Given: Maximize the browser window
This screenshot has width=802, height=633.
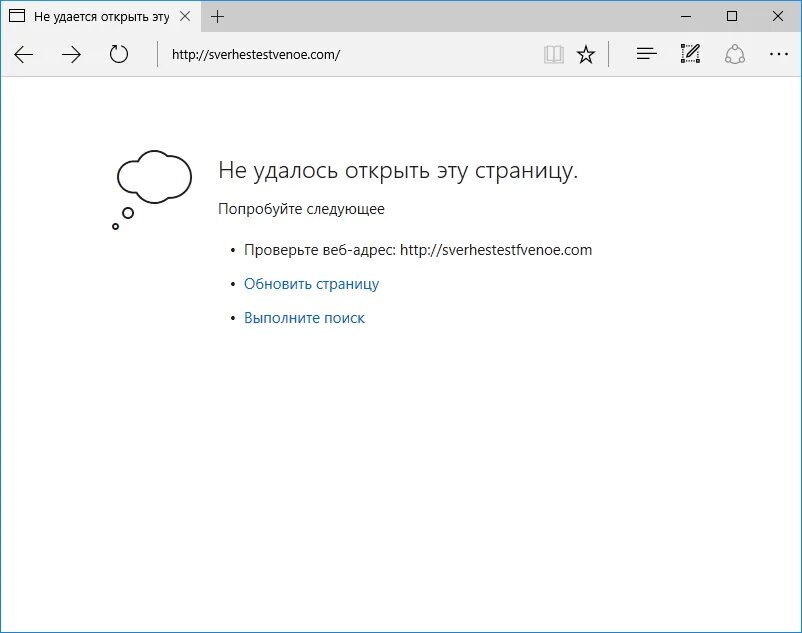Looking at the screenshot, I should click(x=732, y=16).
